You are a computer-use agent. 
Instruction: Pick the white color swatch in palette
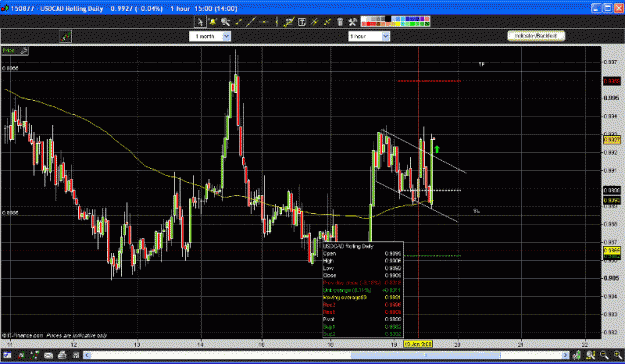364,19
